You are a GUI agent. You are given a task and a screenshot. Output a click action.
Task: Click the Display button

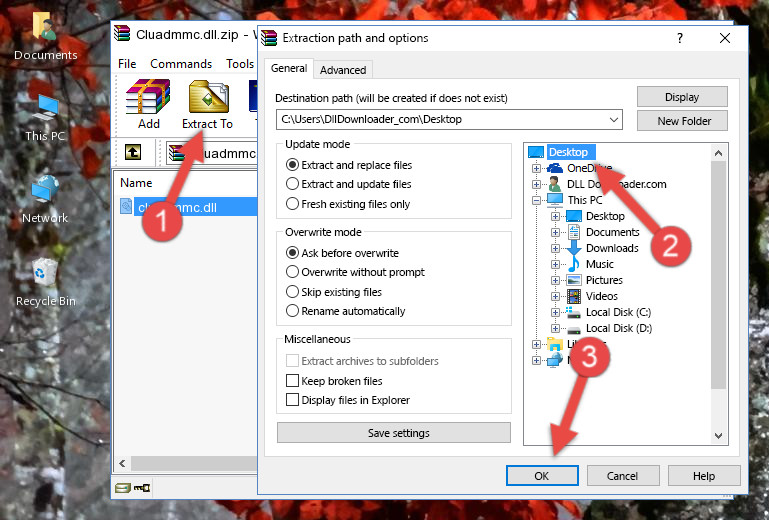682,97
